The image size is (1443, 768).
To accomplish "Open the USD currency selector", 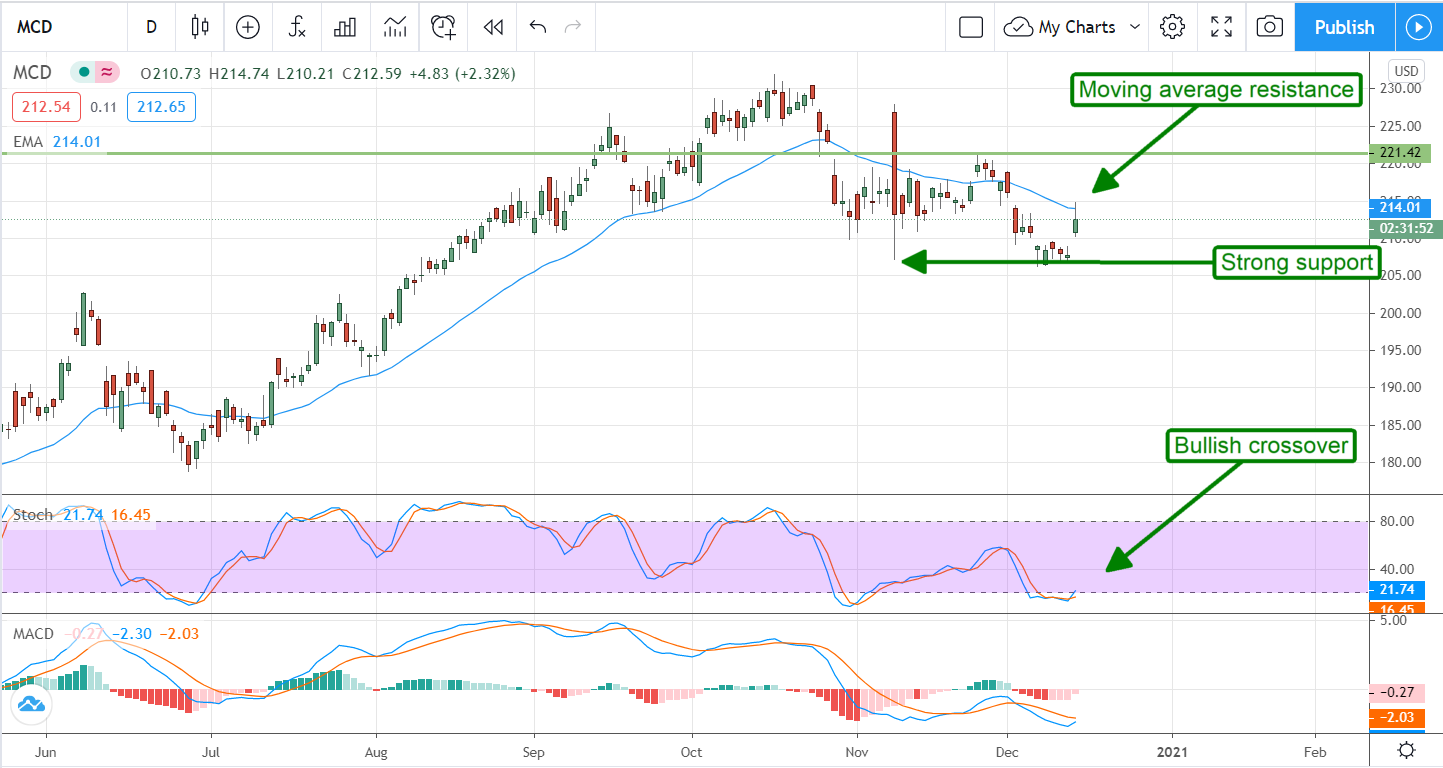I will click(x=1405, y=71).
